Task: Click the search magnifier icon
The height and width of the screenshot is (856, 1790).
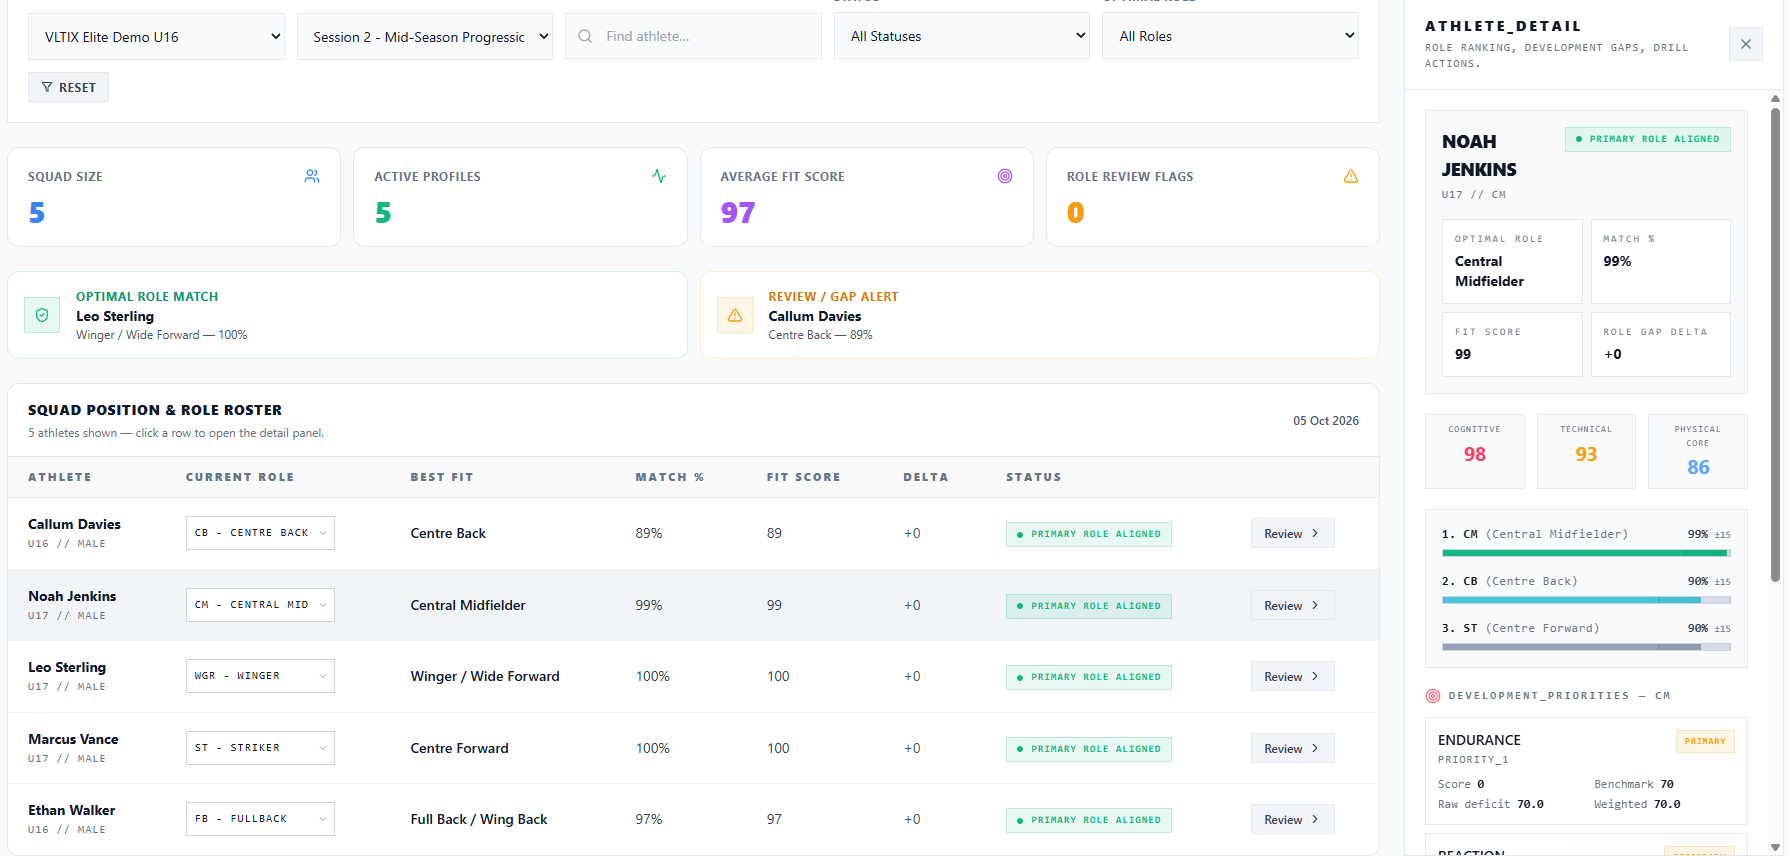Action: tap(585, 36)
